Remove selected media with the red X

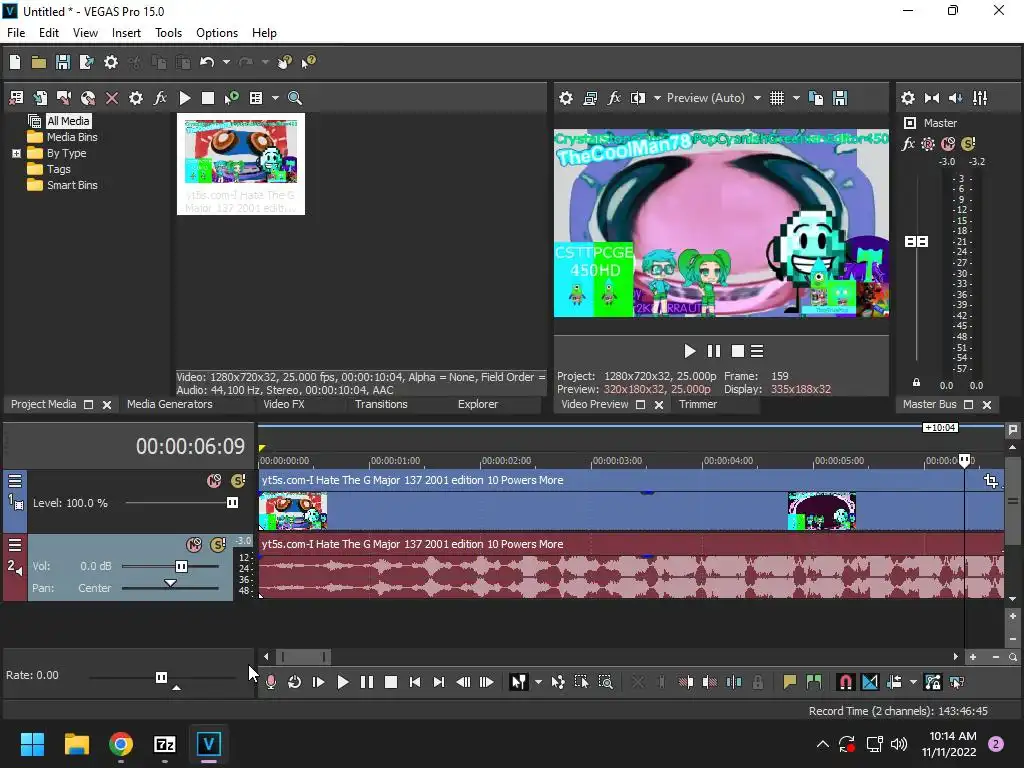coord(112,98)
